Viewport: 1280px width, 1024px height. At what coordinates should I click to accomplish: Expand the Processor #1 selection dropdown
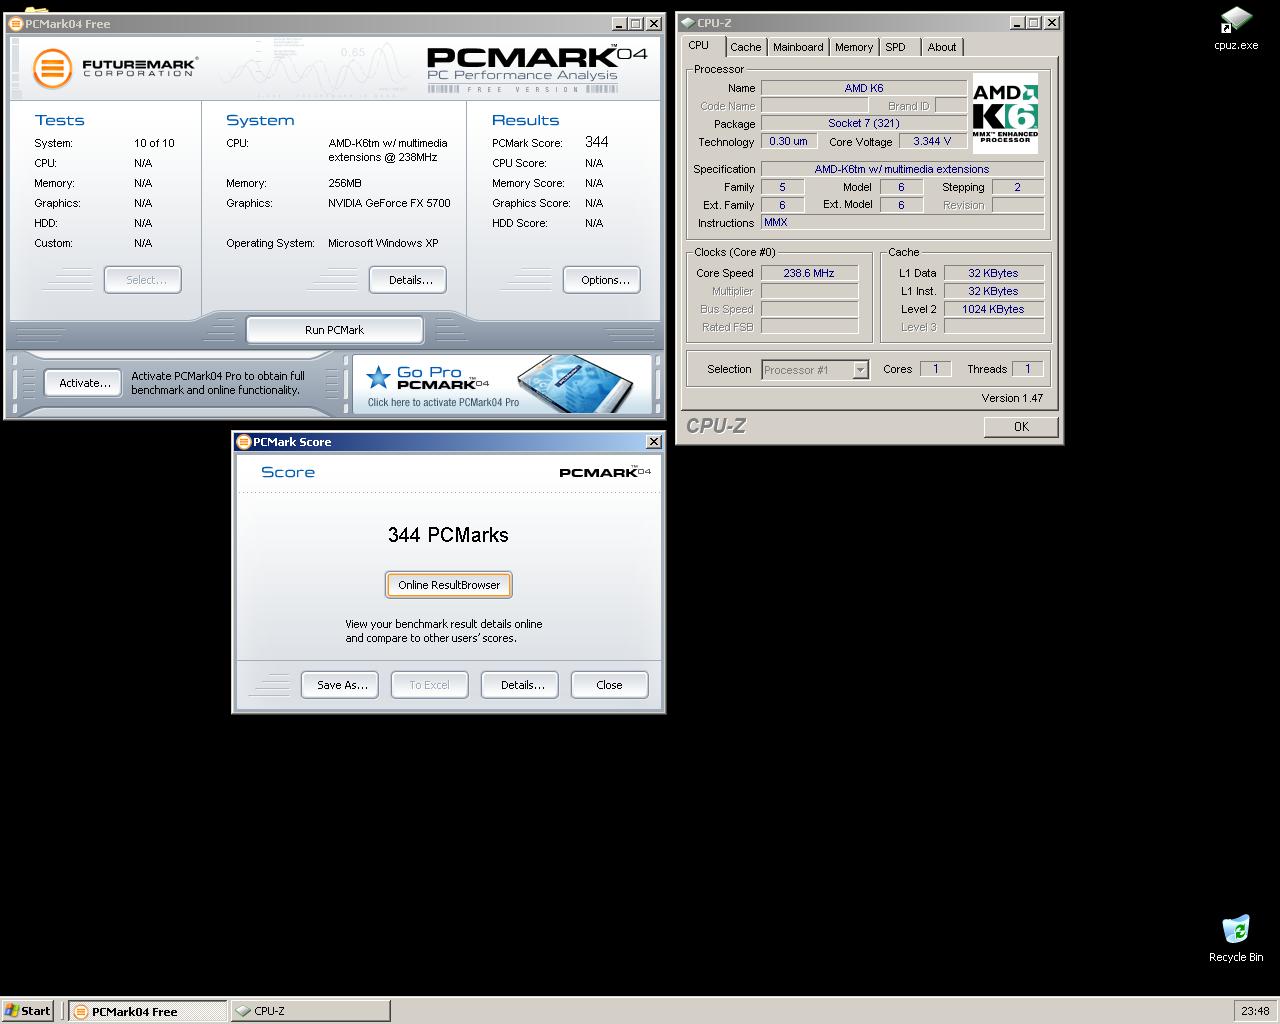click(860, 370)
